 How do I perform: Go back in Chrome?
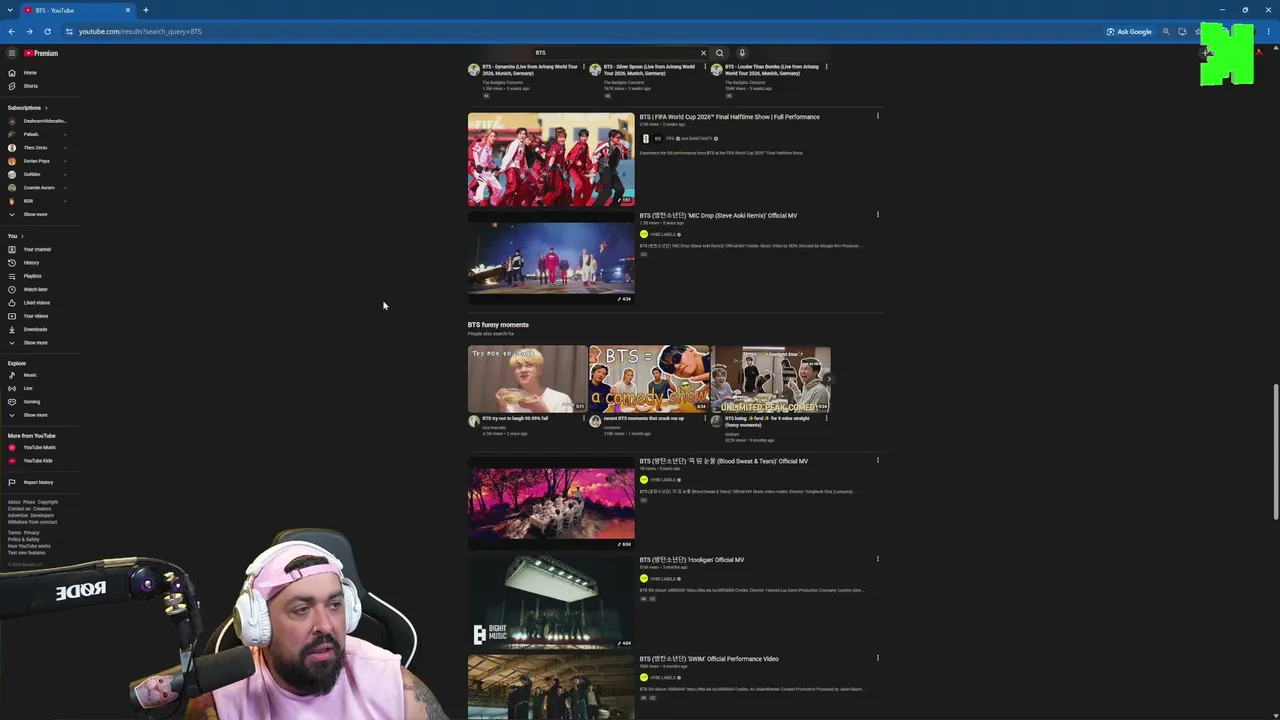[12, 31]
